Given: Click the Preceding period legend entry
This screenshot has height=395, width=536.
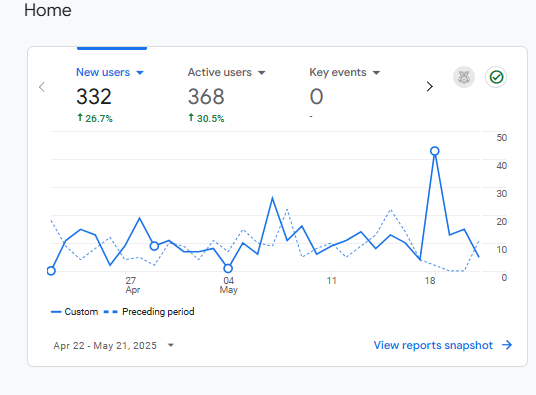Looking at the screenshot, I should coord(149,312).
